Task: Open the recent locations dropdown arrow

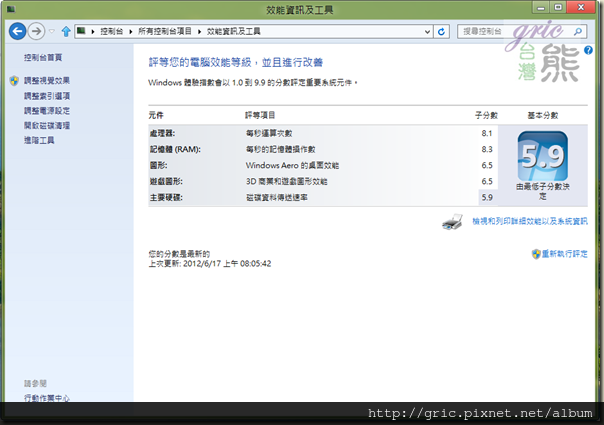Action: [52, 32]
